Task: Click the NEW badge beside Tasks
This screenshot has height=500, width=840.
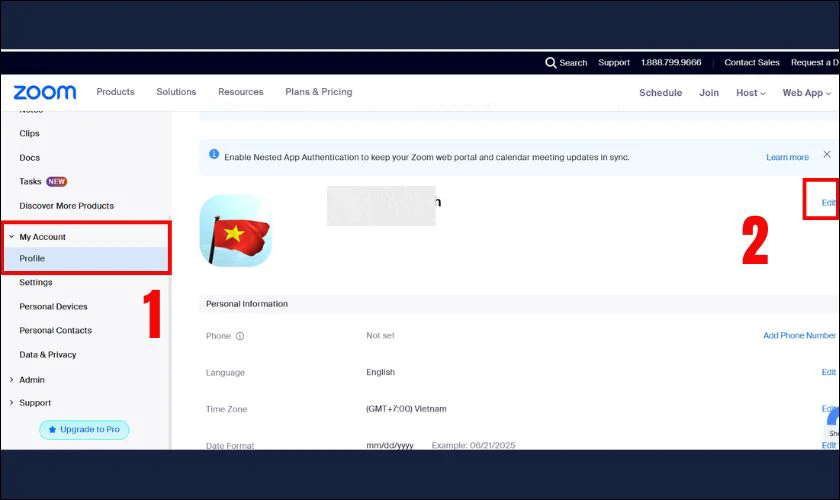Action: point(56,182)
